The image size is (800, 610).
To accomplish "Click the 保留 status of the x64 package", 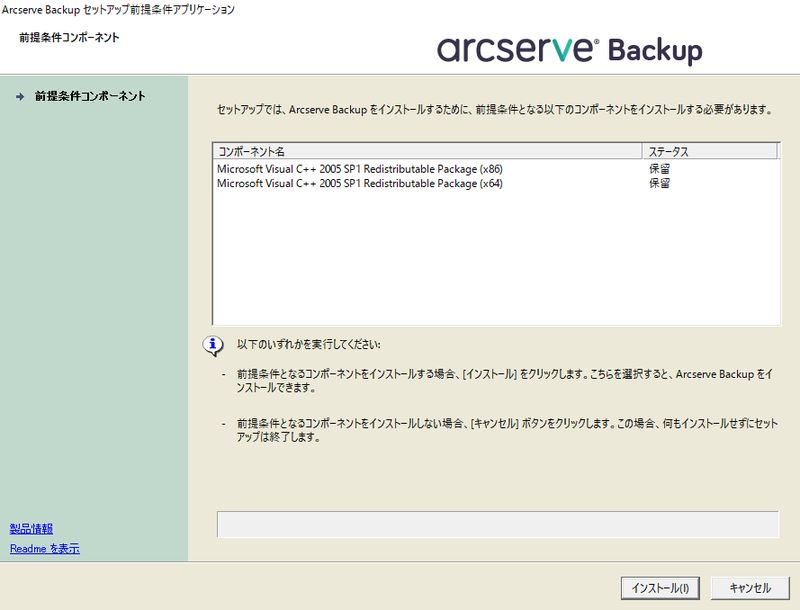I will pyautogui.click(x=657, y=183).
